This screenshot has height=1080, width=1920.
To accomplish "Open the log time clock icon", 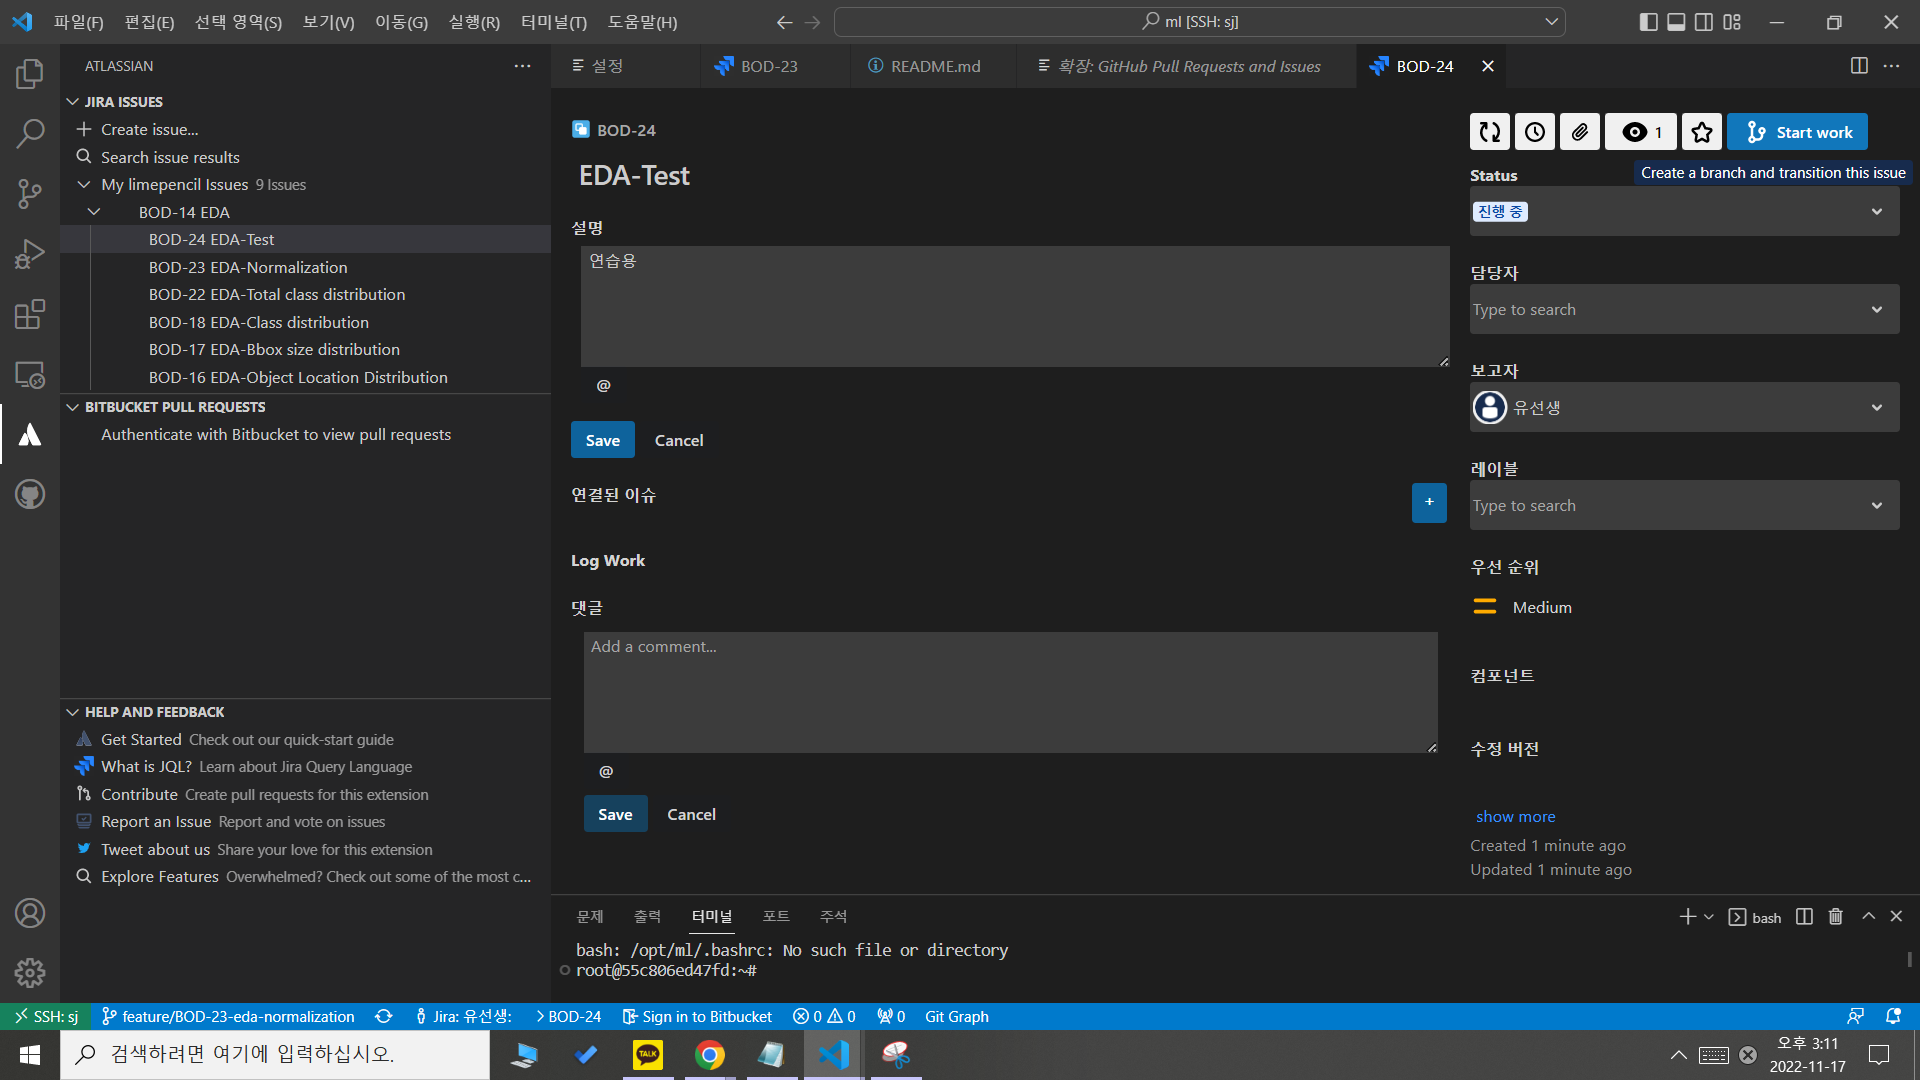I will (x=1535, y=132).
